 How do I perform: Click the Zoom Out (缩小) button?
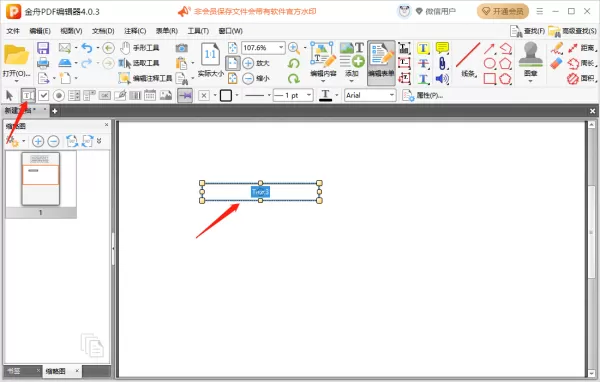click(256, 78)
